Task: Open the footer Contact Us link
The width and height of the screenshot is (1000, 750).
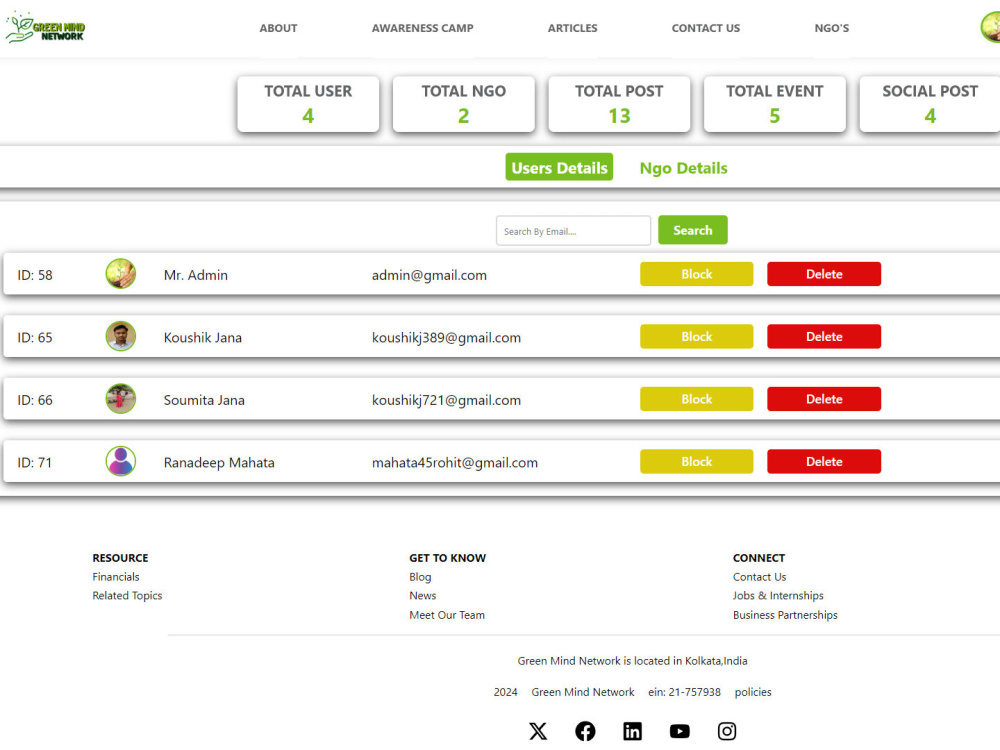Action: 760,577
